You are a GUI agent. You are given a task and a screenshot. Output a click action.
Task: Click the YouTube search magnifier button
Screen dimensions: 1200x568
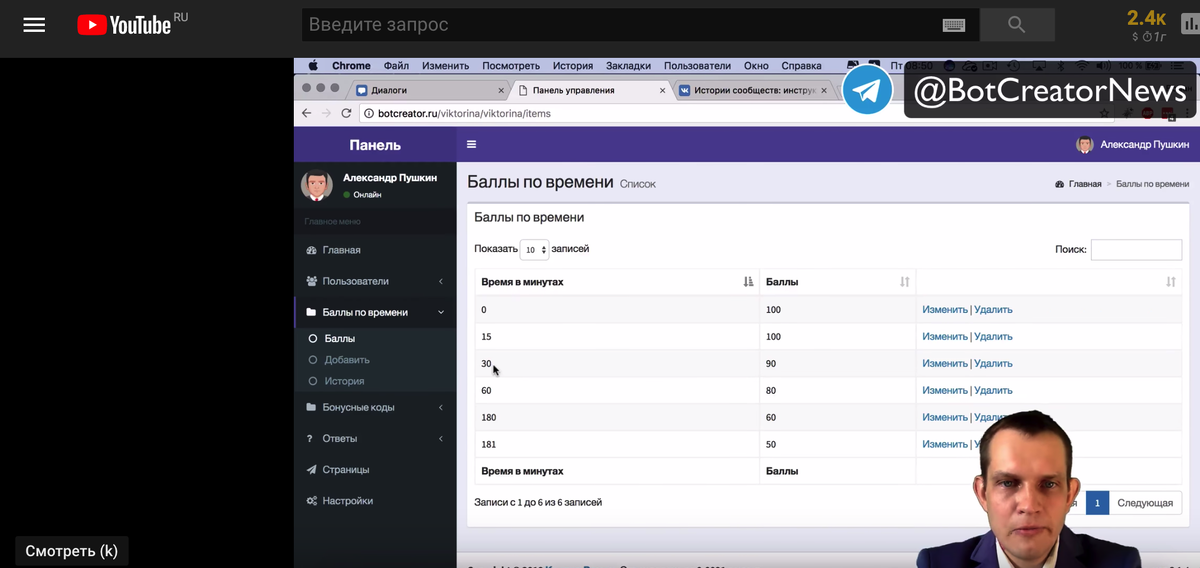1017,25
